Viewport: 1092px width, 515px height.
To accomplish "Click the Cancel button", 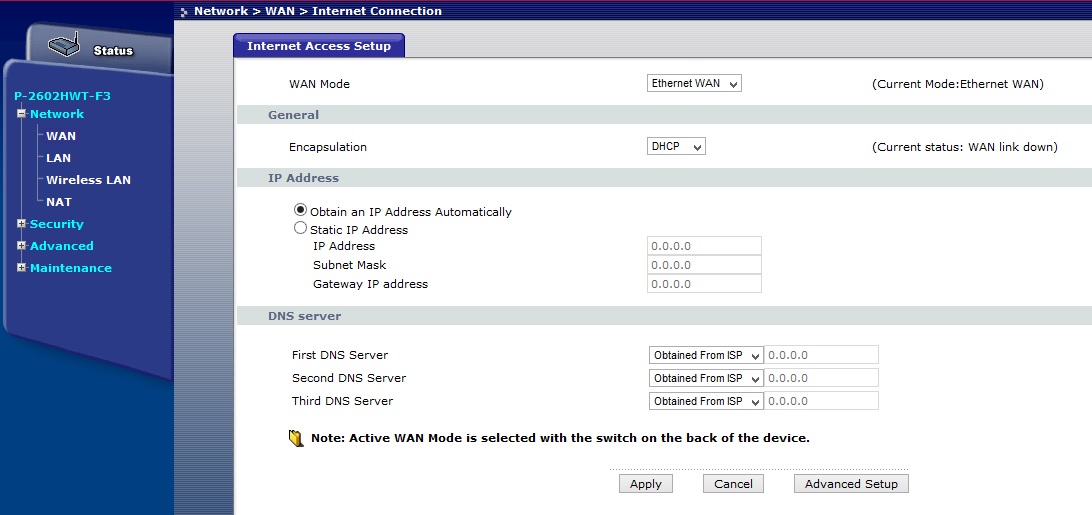I will point(733,484).
